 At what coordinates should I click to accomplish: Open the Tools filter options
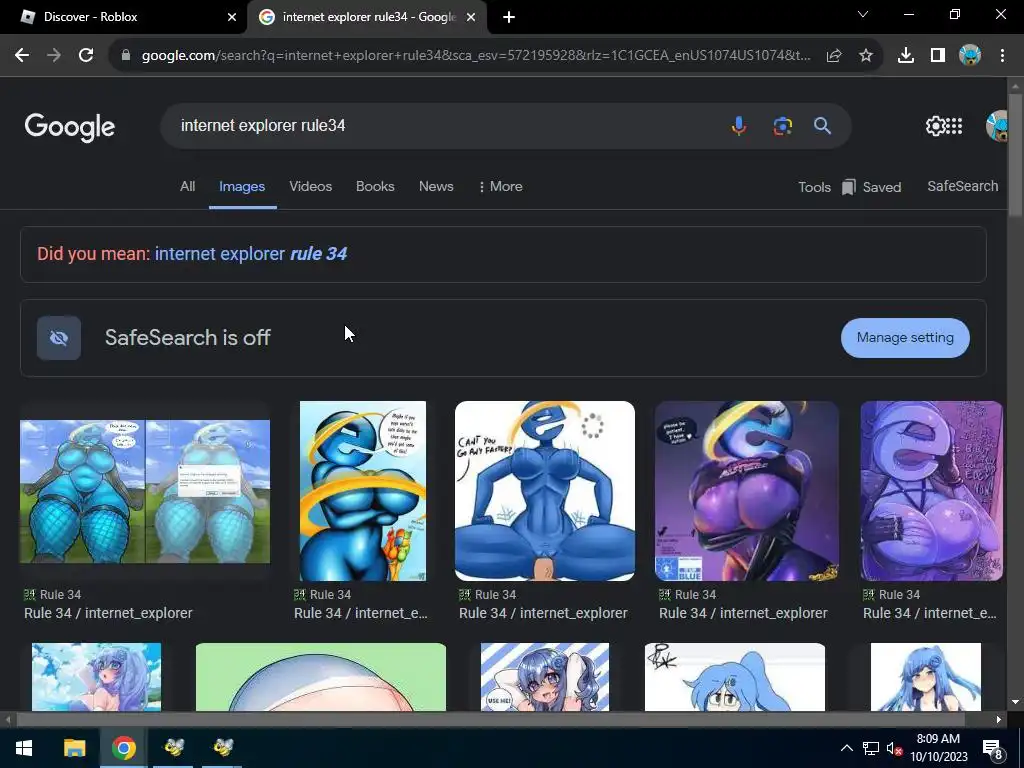click(814, 187)
